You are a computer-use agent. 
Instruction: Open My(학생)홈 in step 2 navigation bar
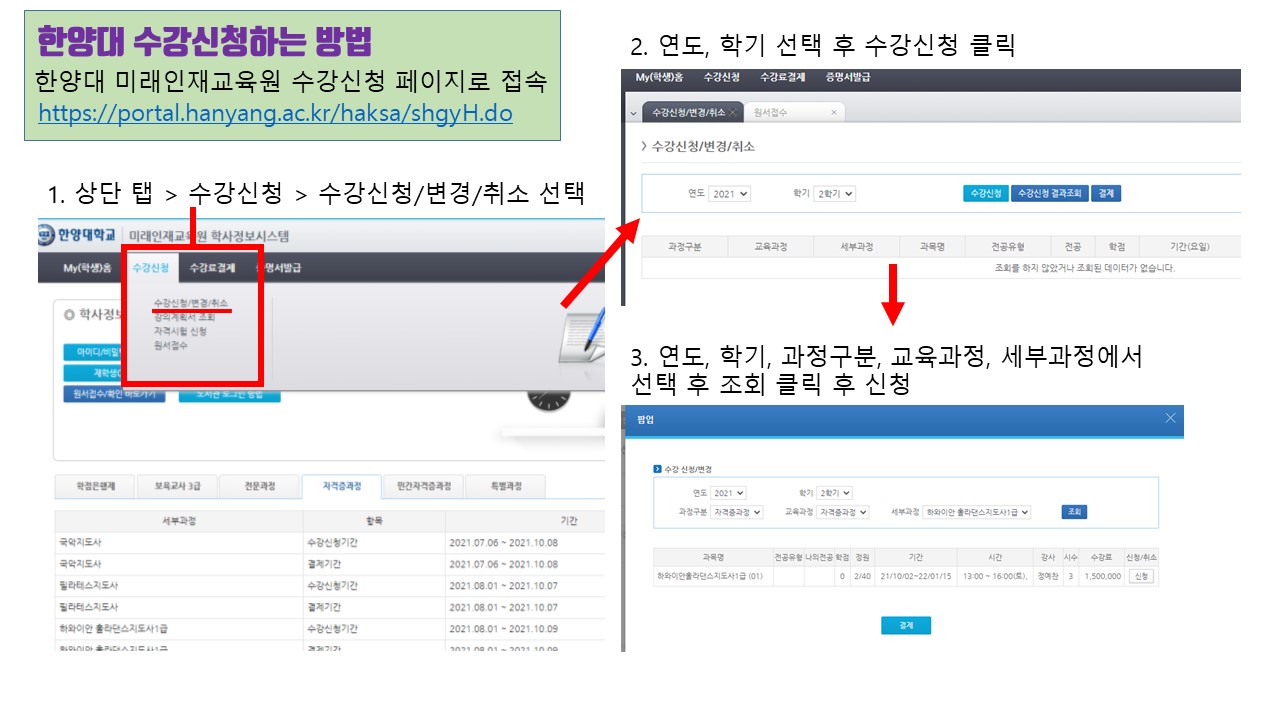[x=660, y=77]
